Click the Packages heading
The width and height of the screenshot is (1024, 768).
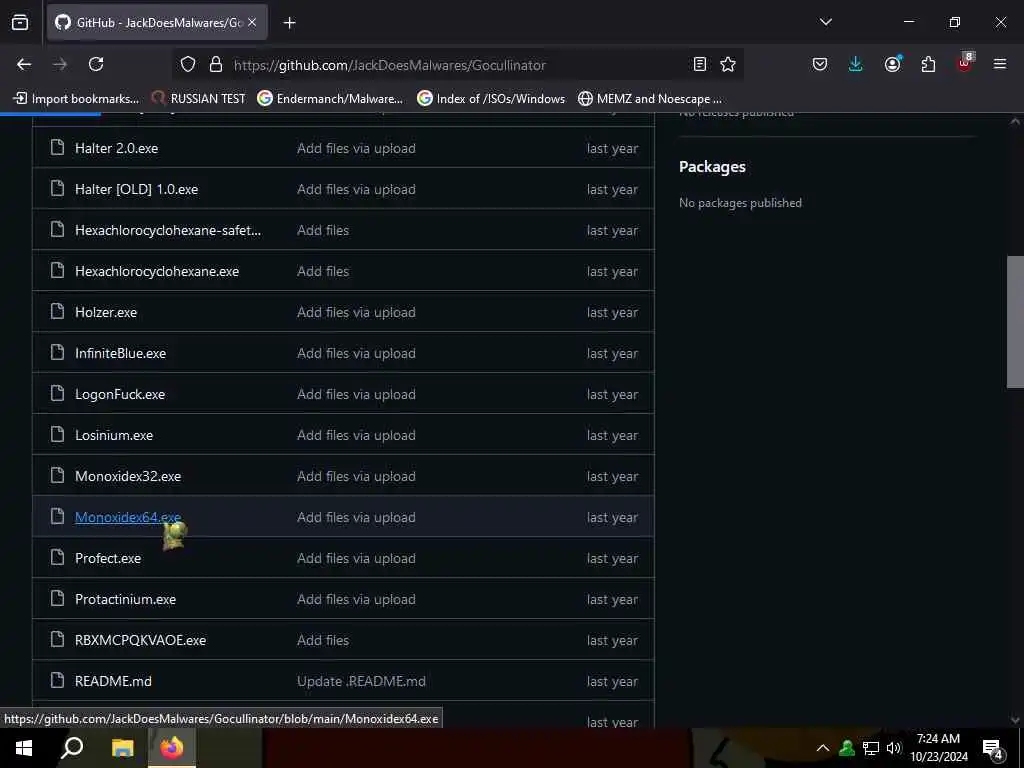coord(712,167)
